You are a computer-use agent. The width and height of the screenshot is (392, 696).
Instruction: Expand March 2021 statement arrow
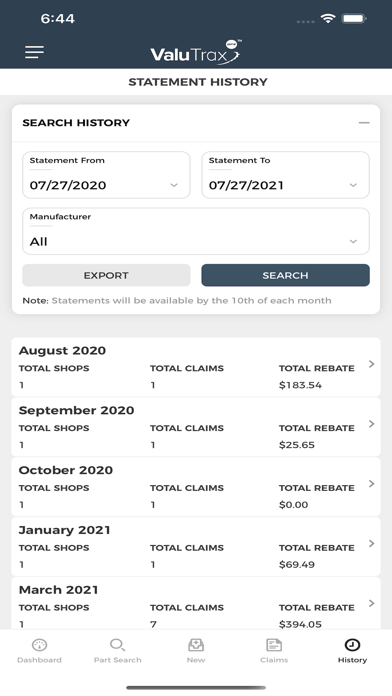click(x=372, y=604)
